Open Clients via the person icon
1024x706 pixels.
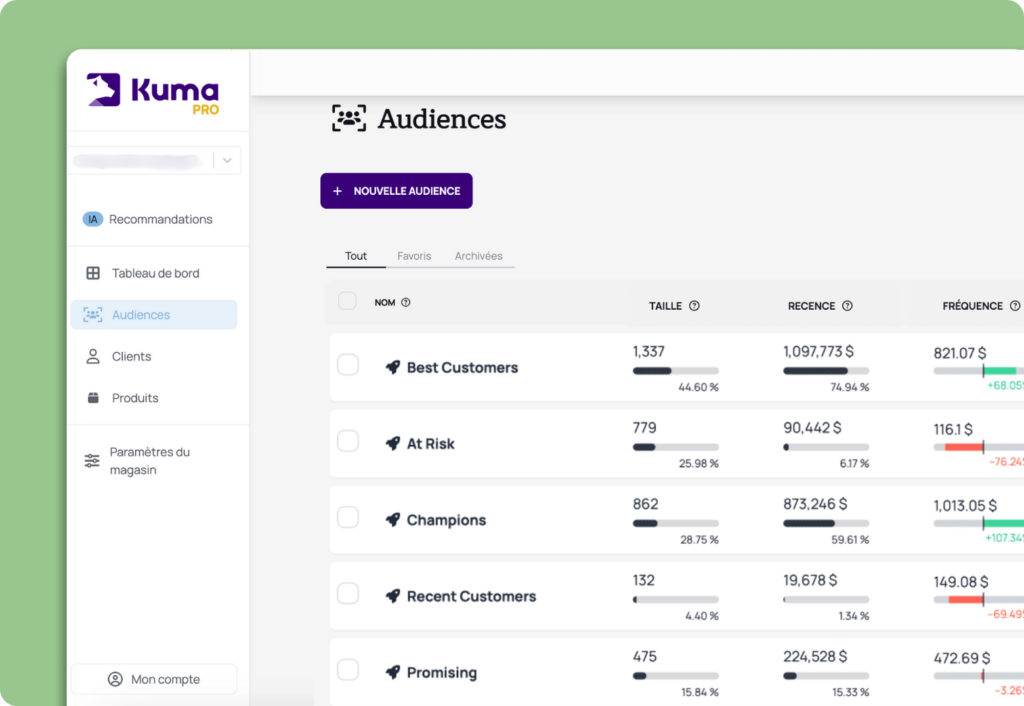point(92,356)
